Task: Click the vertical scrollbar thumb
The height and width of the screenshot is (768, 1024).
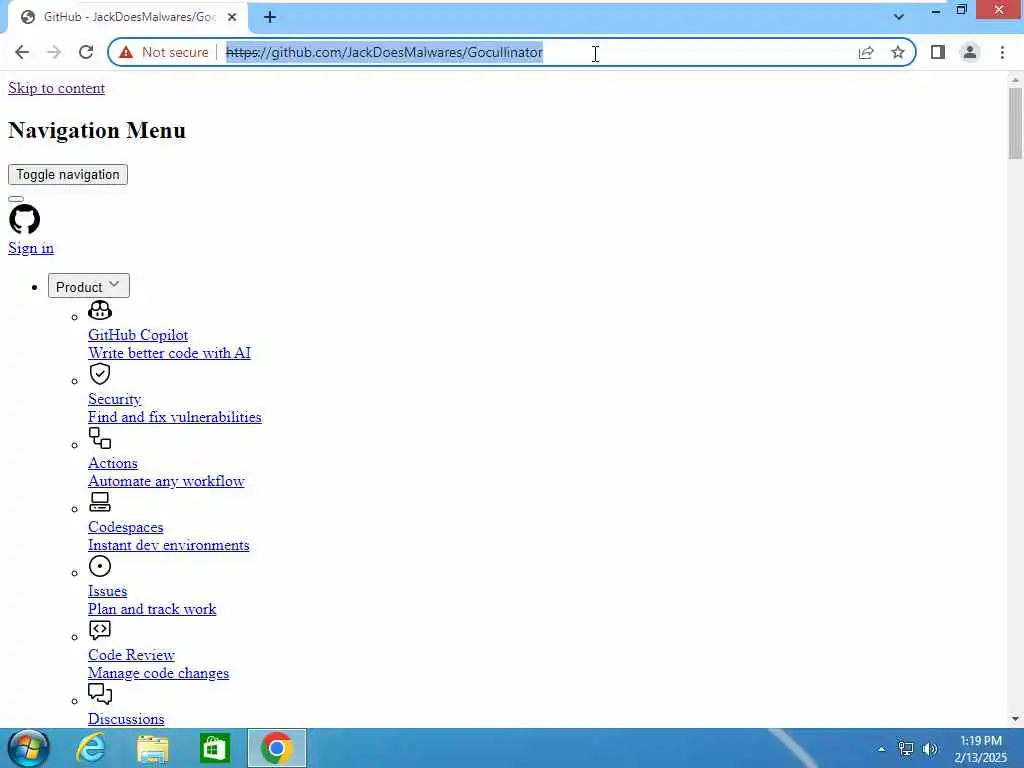Action: tap(1015, 123)
